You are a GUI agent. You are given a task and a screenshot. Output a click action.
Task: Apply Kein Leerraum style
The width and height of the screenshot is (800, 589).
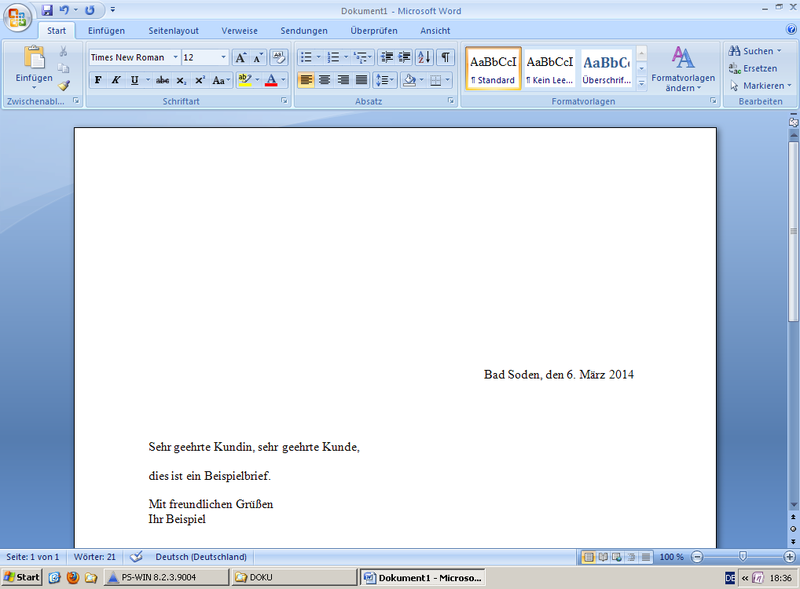[549, 68]
